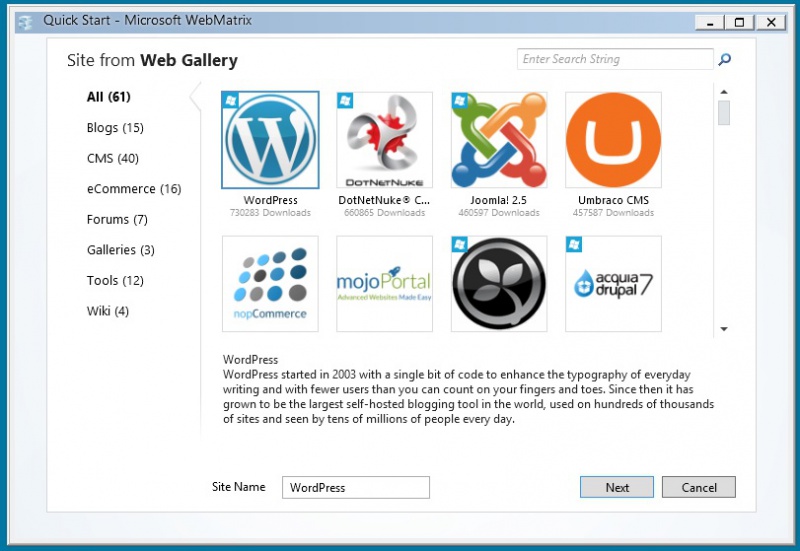The image size is (800, 551).
Task: Select the Umbraco CMS orange icon
Action: point(613,140)
